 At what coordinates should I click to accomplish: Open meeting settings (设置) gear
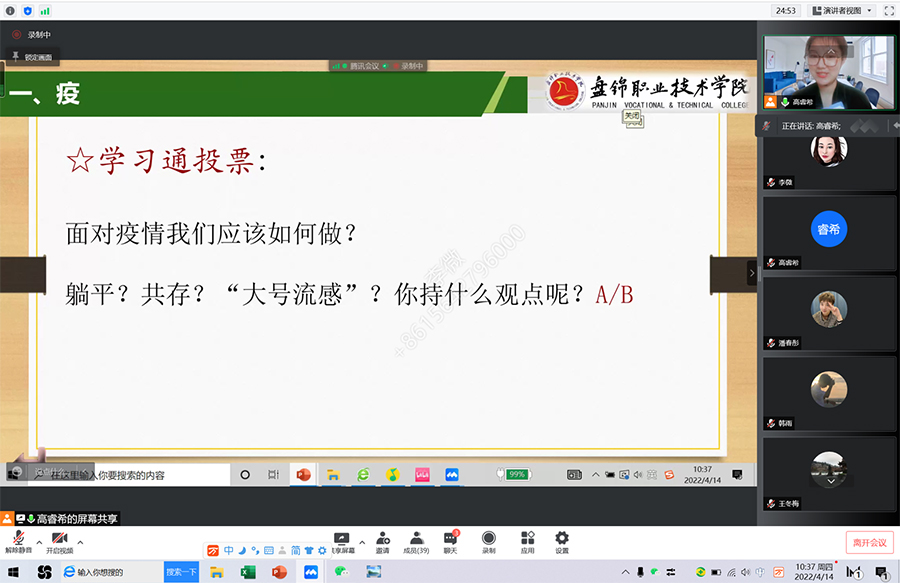562,538
